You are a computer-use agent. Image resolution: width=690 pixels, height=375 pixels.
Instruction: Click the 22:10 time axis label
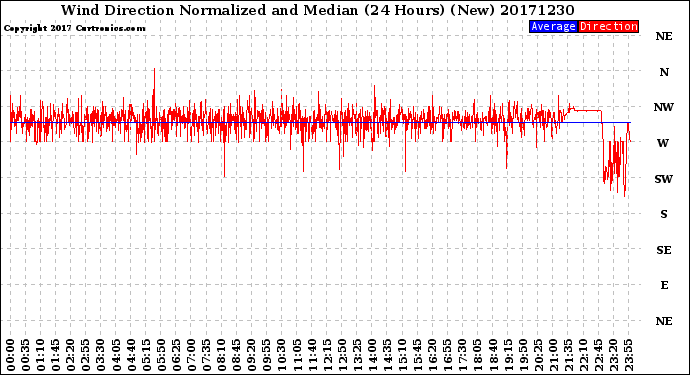pyautogui.click(x=583, y=355)
